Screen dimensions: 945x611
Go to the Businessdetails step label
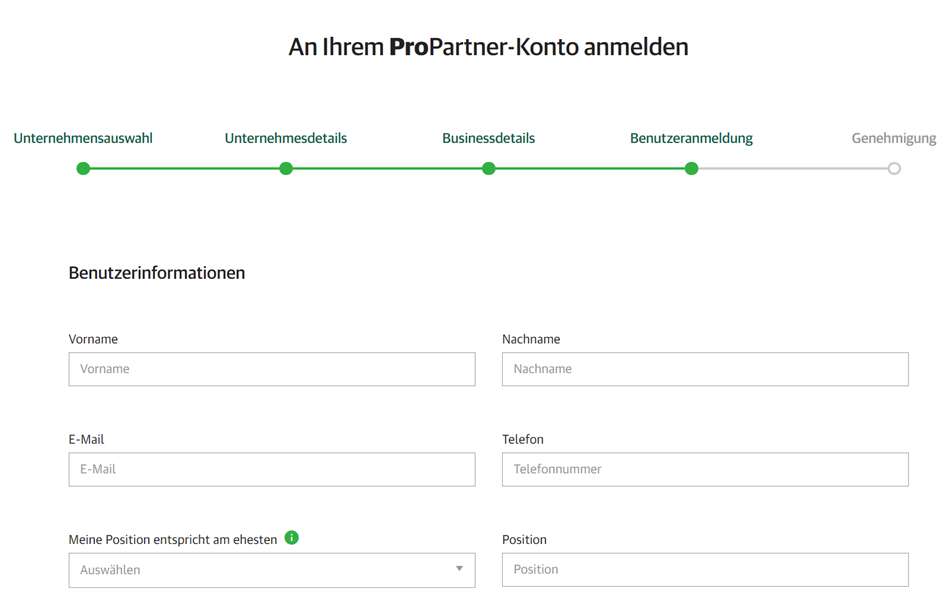(489, 138)
